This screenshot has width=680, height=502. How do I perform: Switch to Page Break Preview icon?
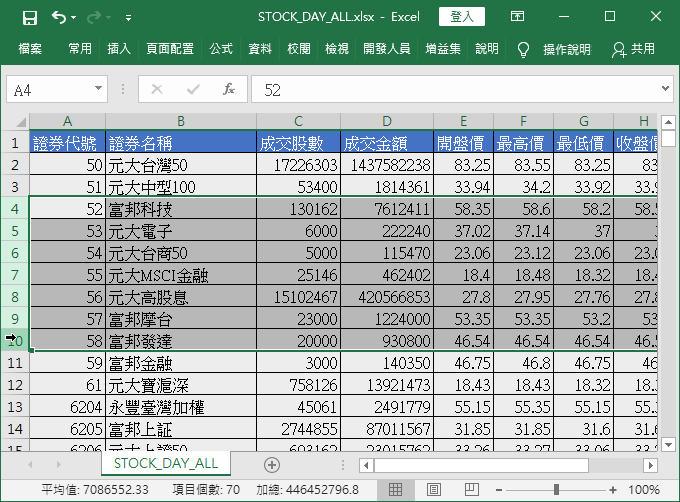(x=471, y=490)
